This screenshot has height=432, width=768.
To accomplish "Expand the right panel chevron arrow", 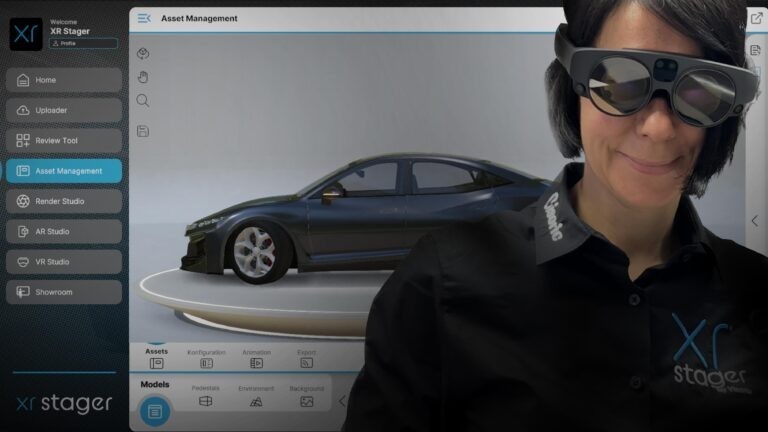I will tap(755, 221).
